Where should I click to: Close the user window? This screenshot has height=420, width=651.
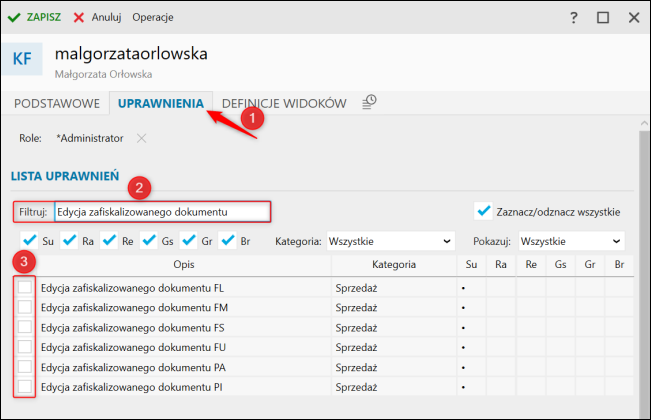[634, 17]
